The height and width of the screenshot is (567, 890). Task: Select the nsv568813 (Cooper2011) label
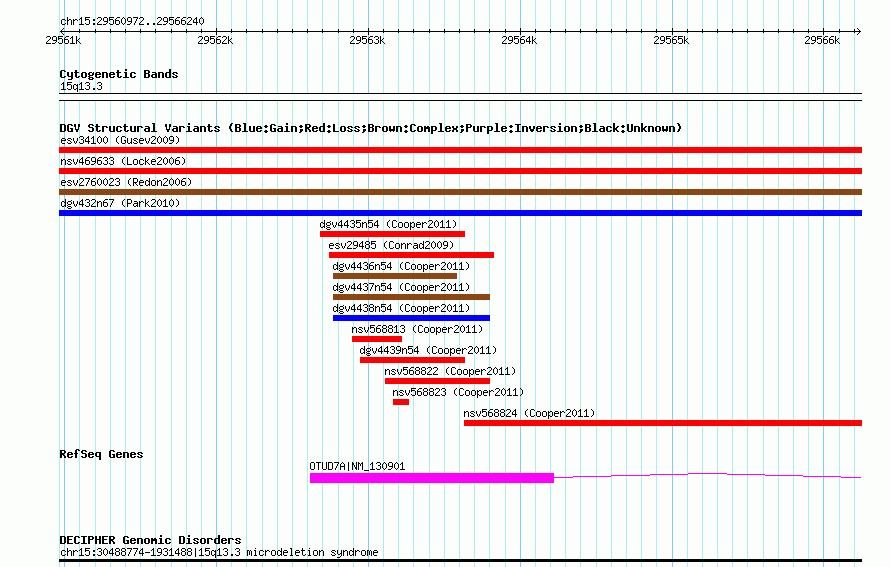417,329
